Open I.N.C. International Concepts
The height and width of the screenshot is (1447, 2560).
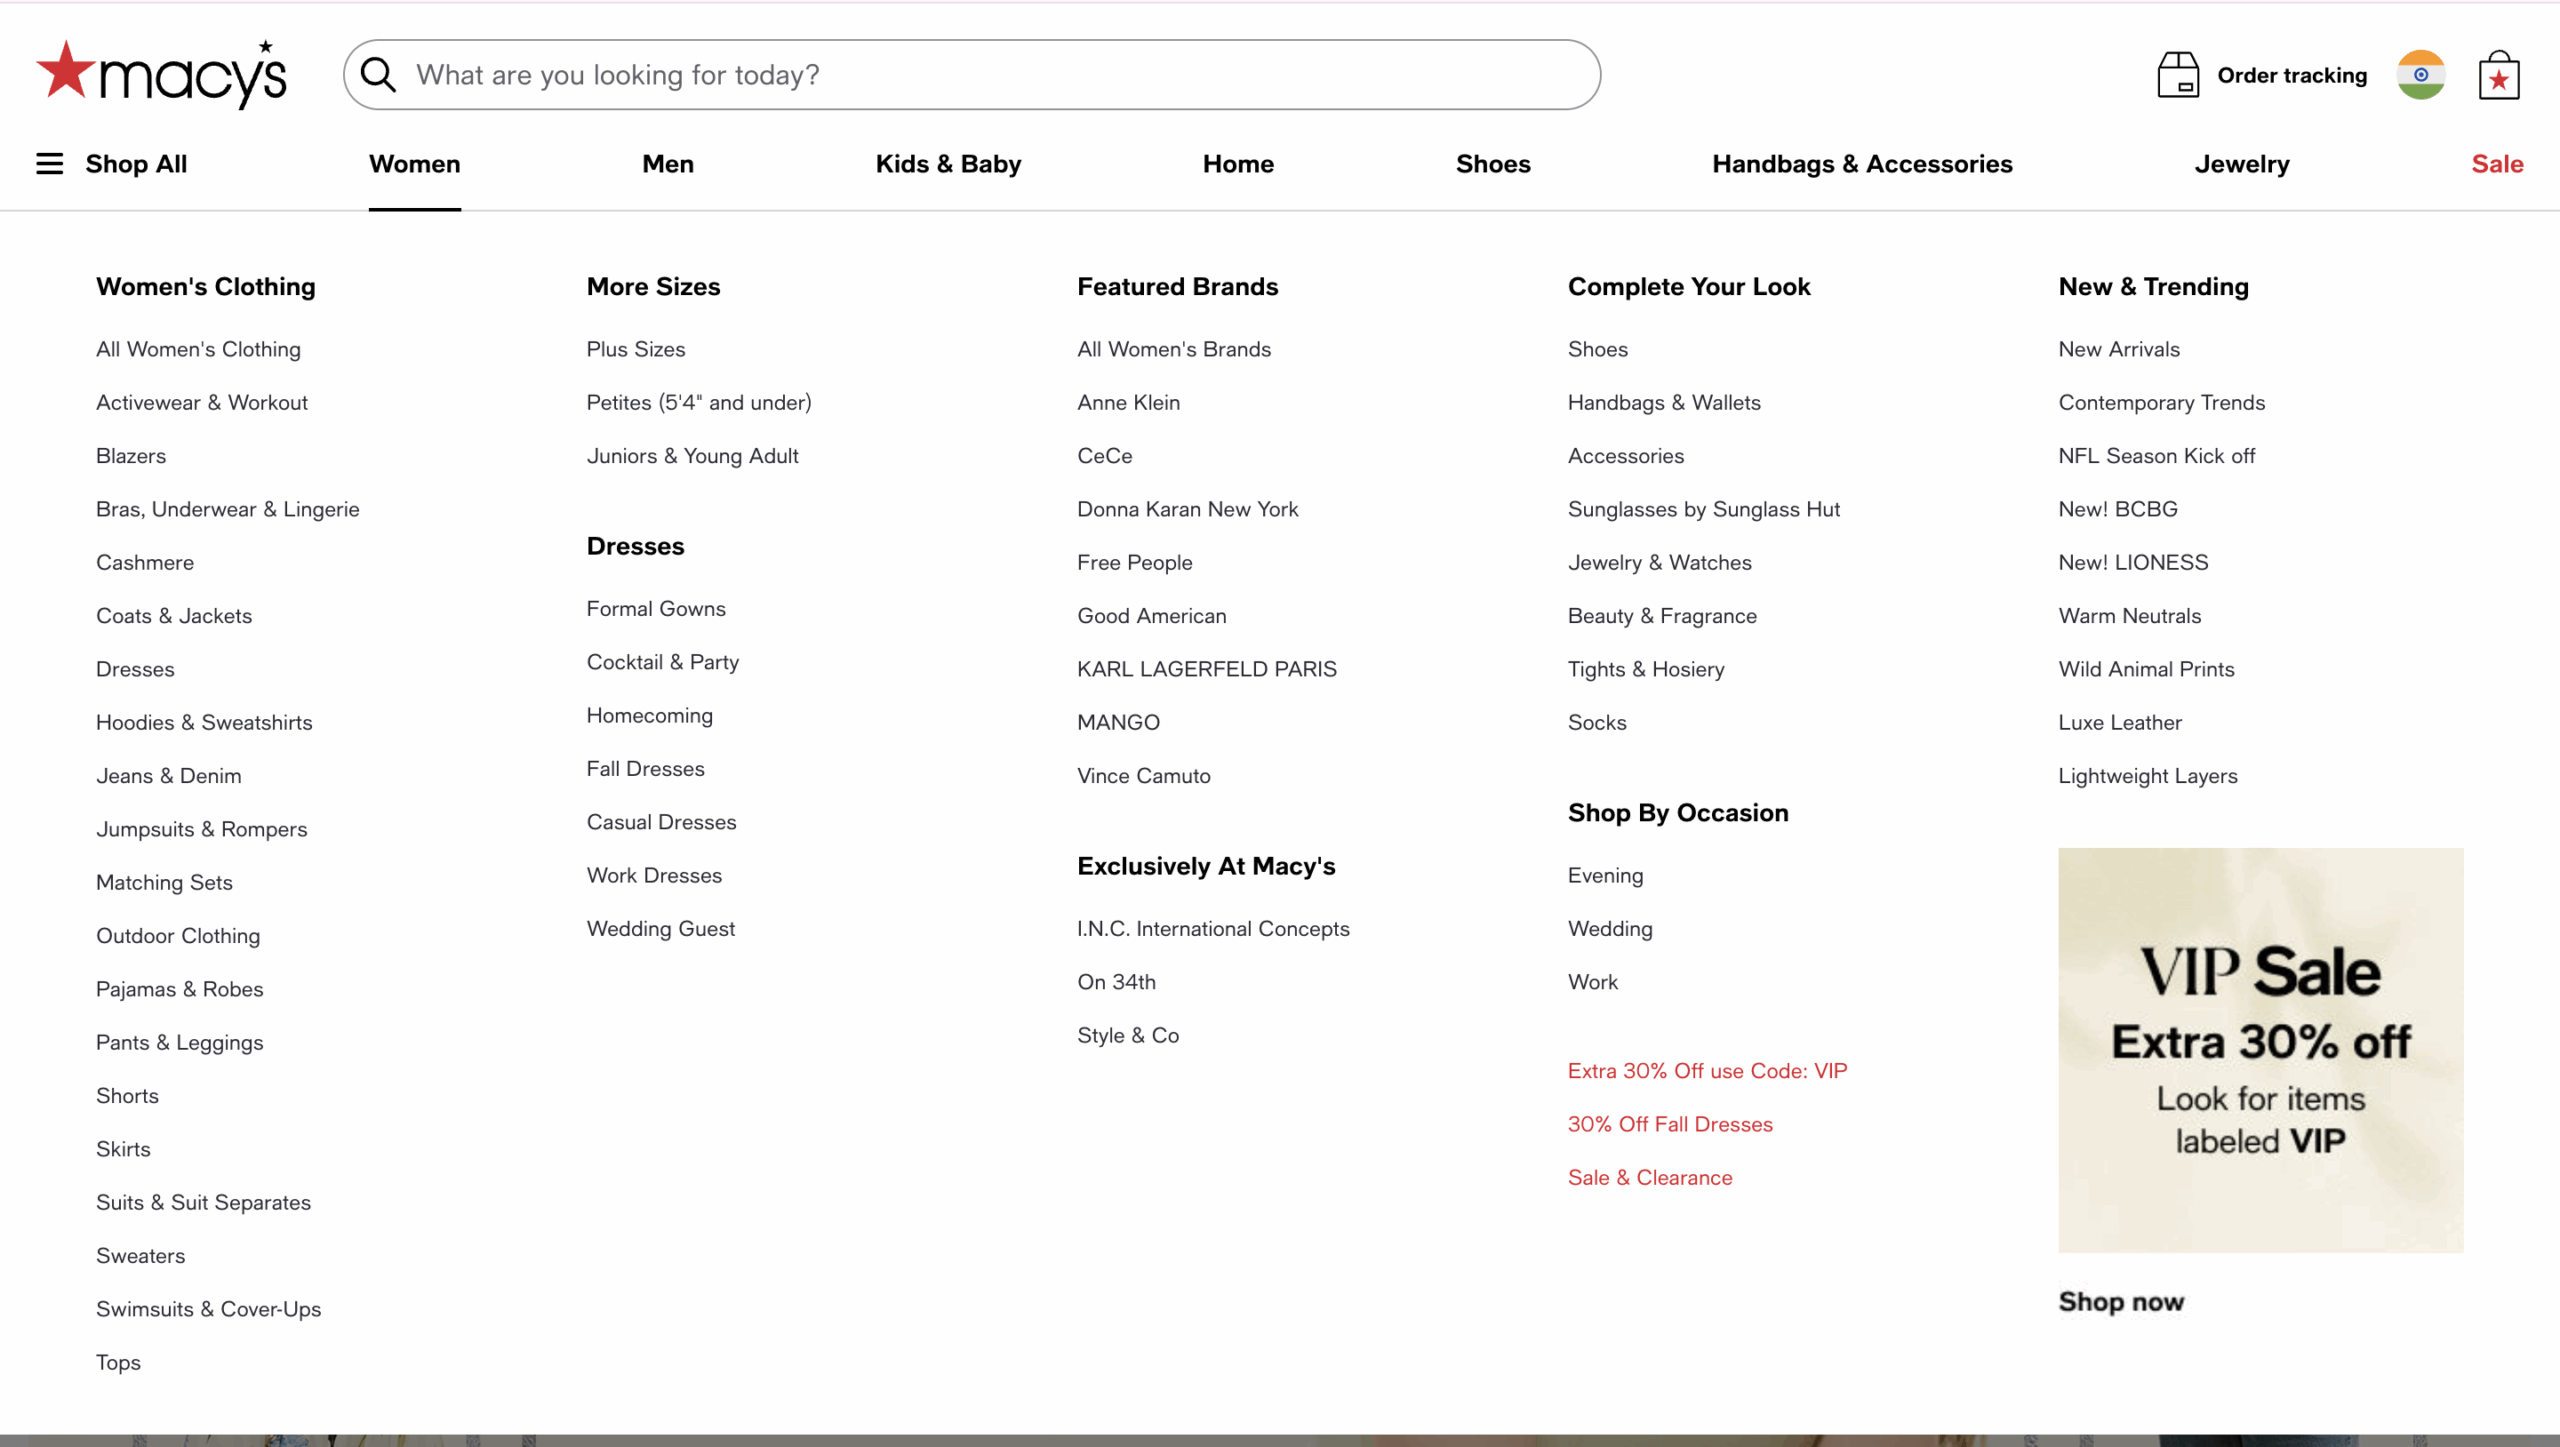tap(1213, 928)
